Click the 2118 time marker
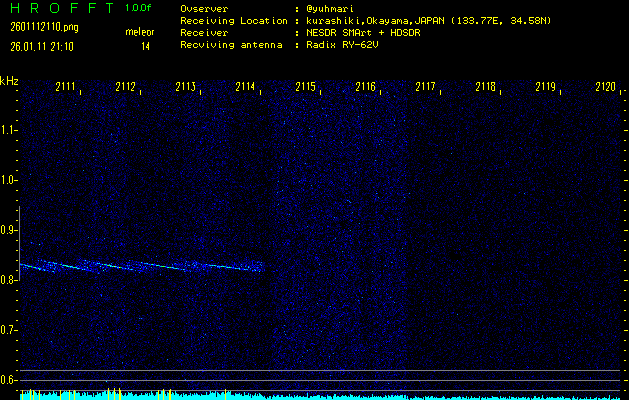 (485, 86)
